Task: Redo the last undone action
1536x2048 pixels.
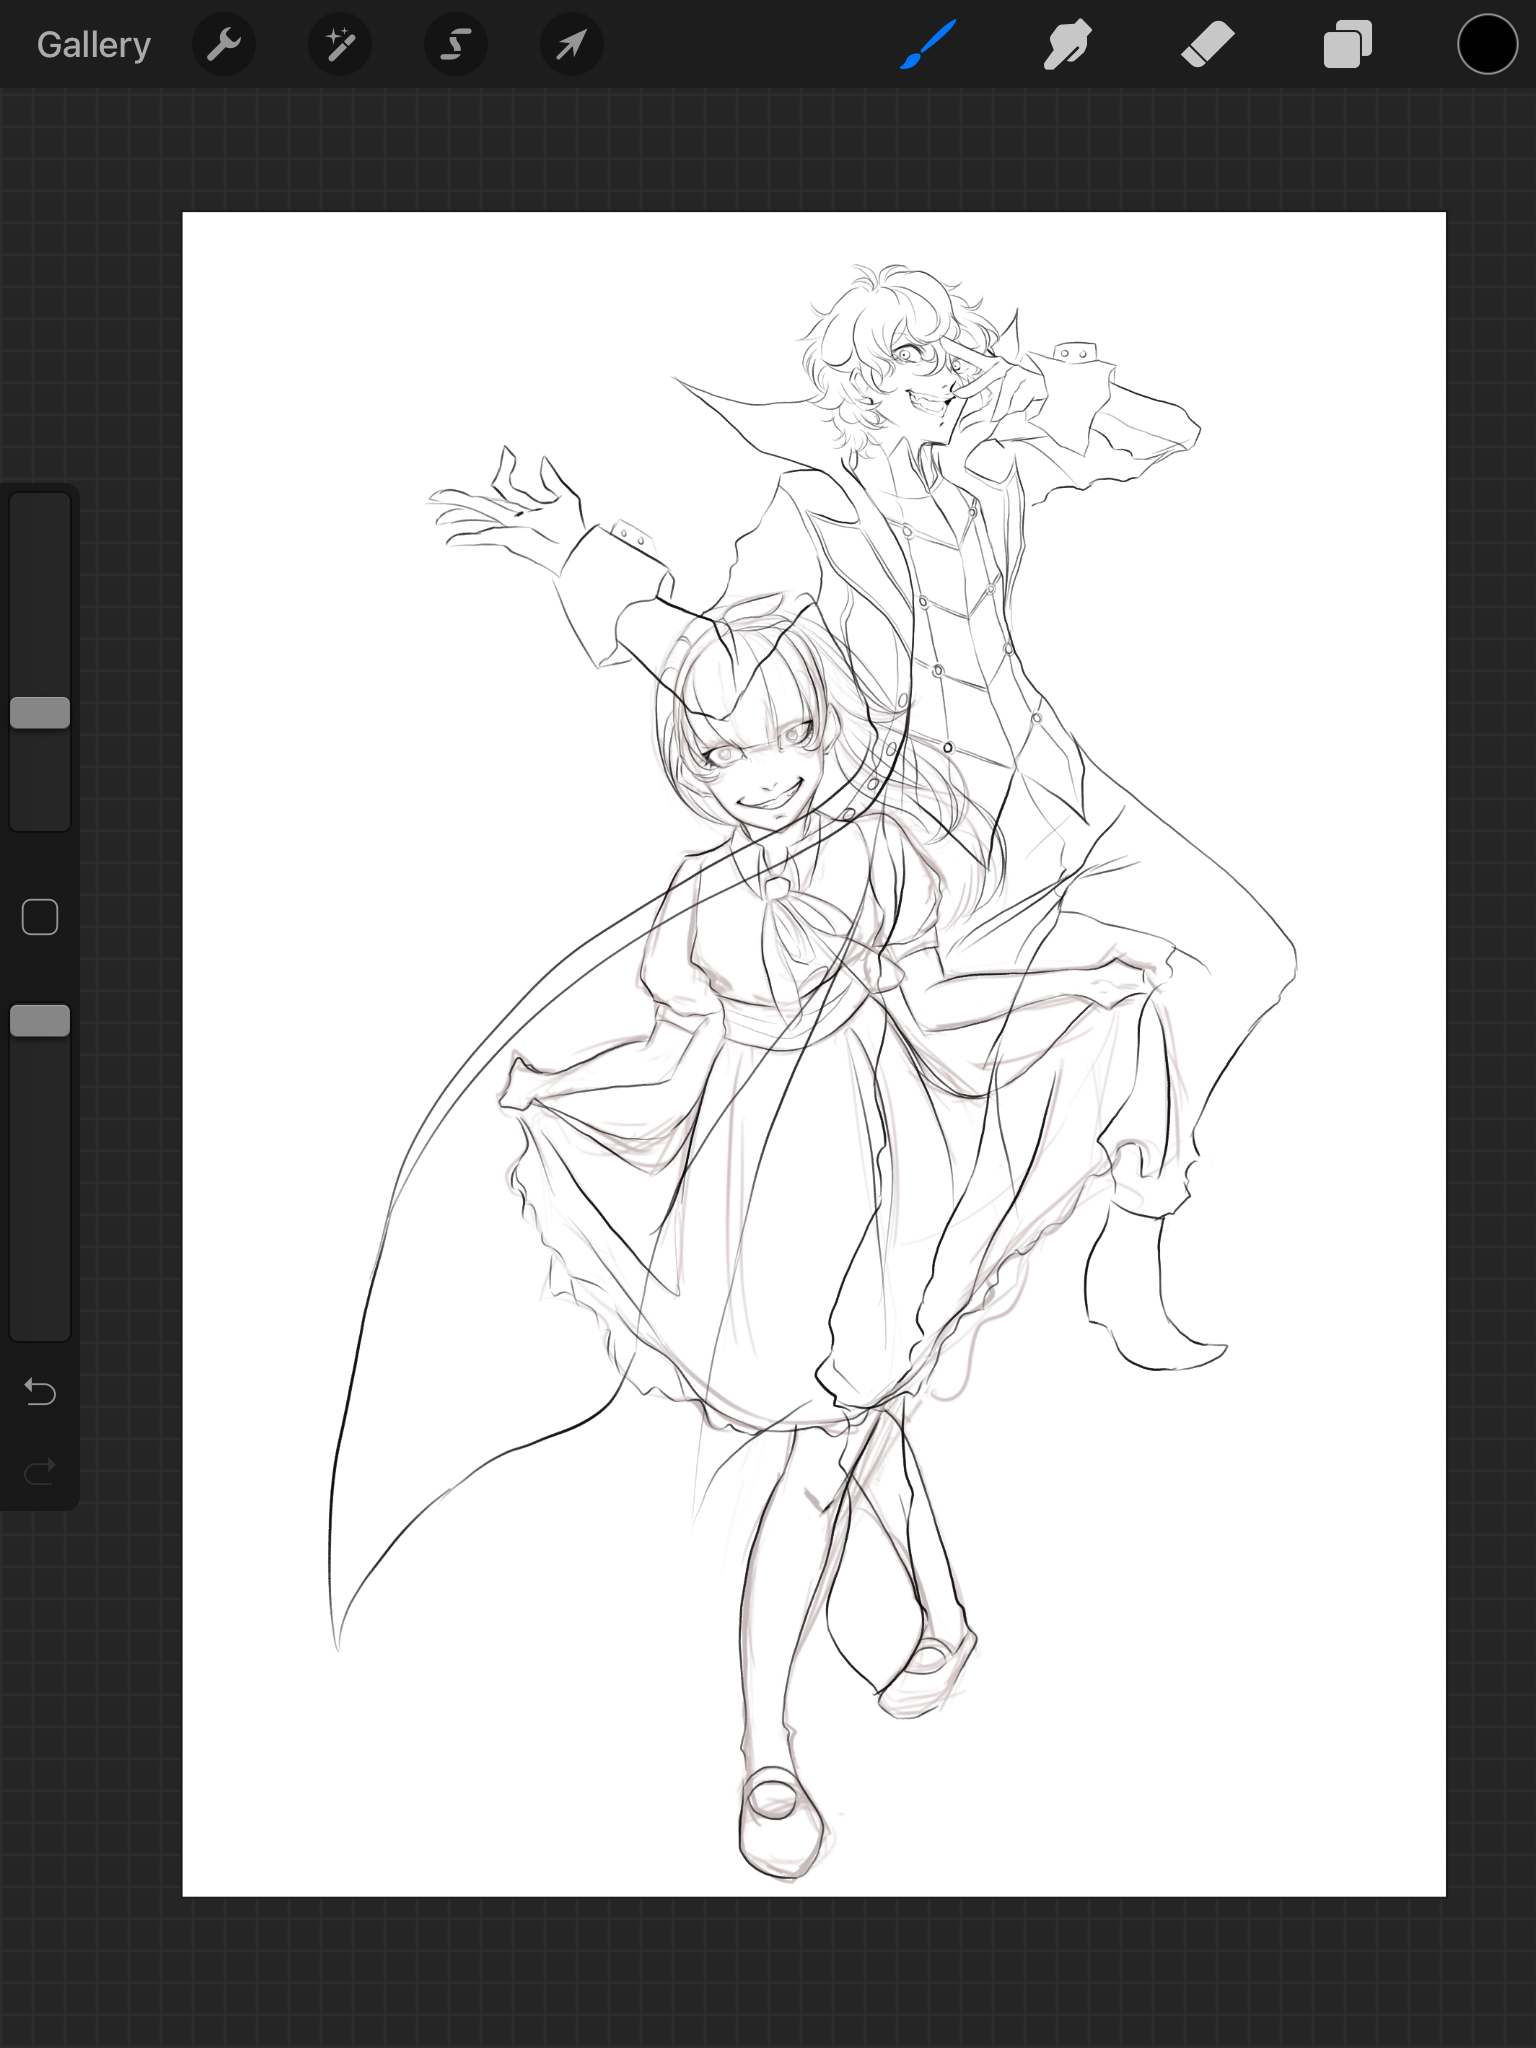Action: [40, 1472]
